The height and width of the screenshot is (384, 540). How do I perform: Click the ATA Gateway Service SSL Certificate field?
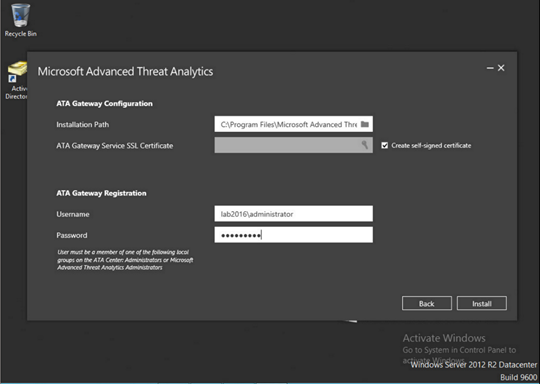click(293, 145)
